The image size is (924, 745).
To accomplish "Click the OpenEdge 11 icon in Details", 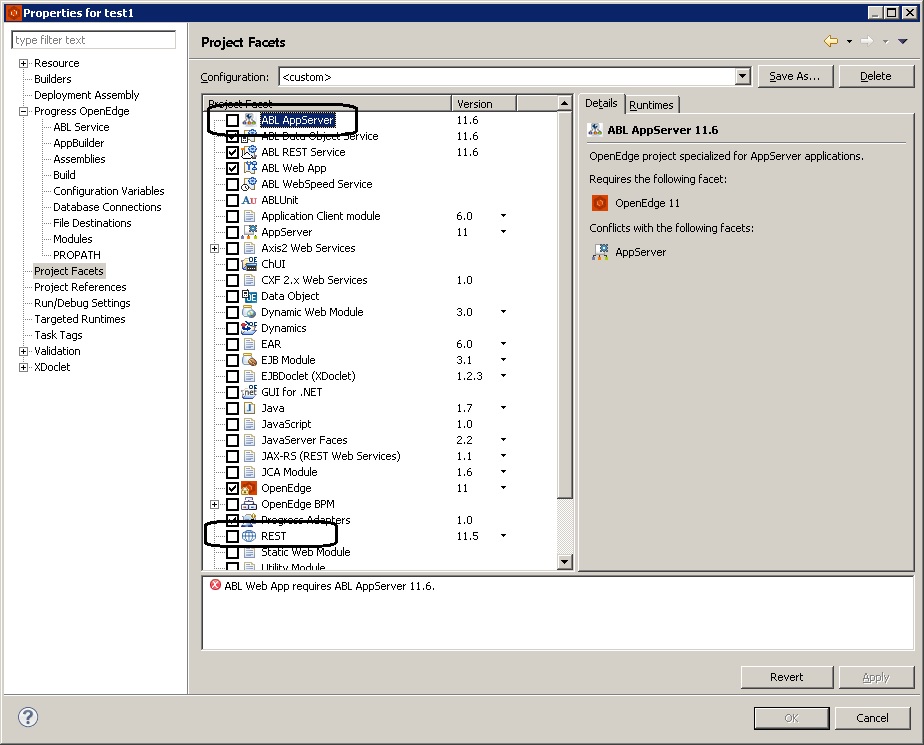I will pos(599,203).
